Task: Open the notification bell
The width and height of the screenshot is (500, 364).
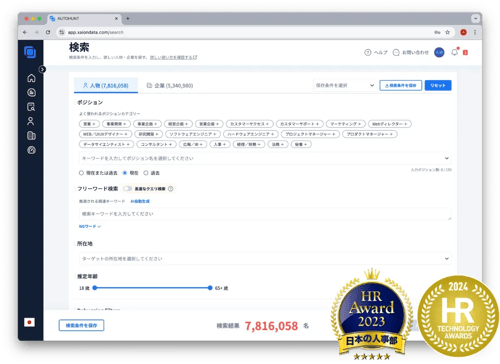Action: tap(454, 52)
